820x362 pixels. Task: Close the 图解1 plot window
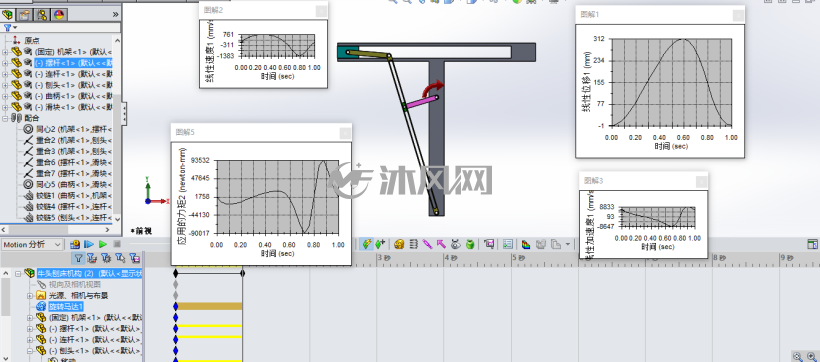click(738, 15)
